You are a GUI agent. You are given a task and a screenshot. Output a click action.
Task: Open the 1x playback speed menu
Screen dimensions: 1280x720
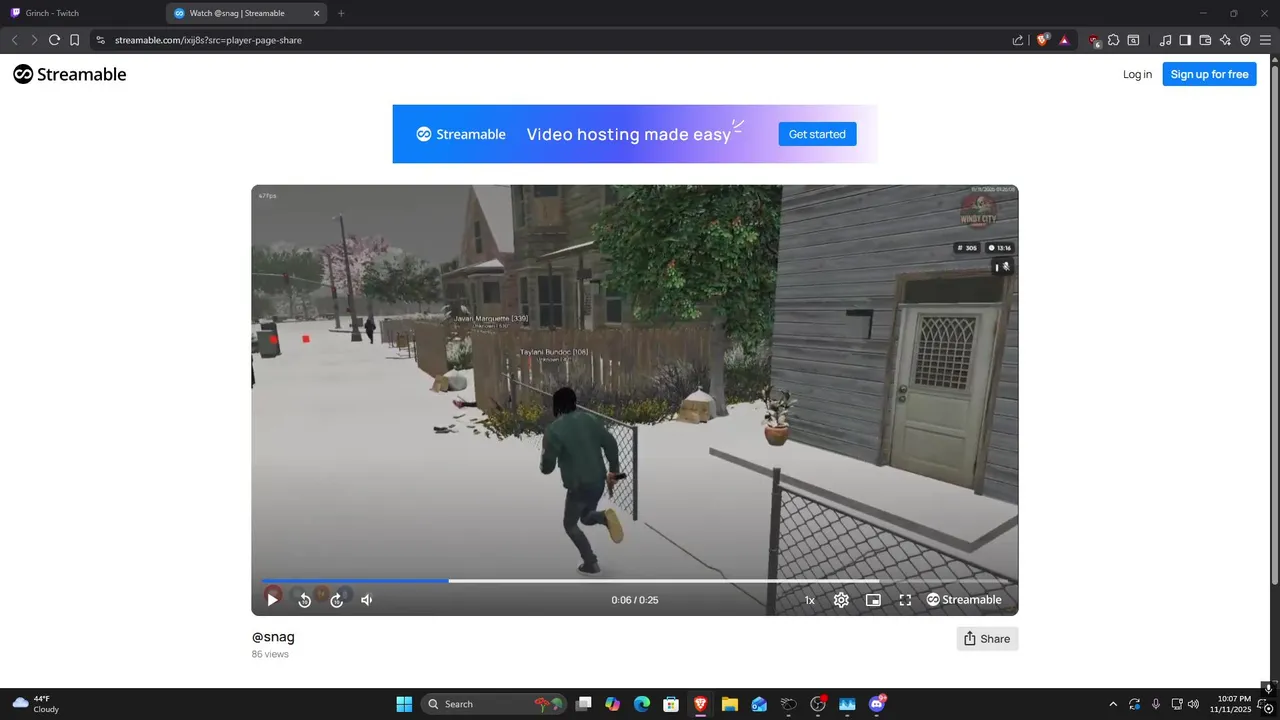pyautogui.click(x=810, y=600)
